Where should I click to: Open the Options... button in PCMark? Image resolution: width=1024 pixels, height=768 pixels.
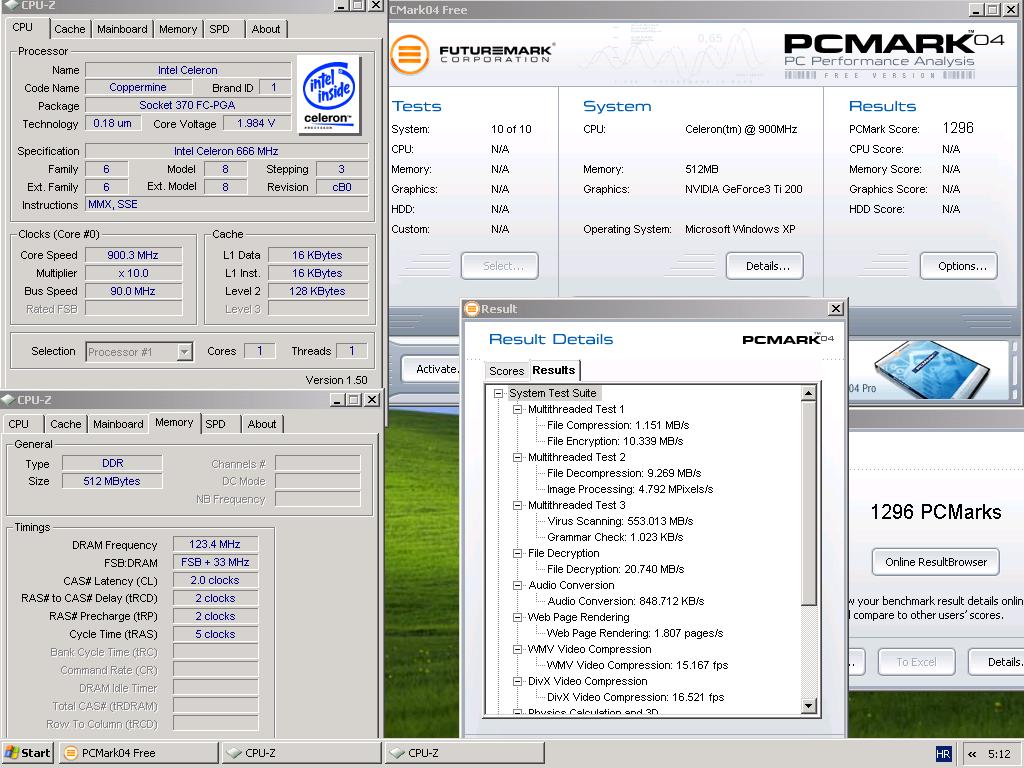click(x=959, y=266)
